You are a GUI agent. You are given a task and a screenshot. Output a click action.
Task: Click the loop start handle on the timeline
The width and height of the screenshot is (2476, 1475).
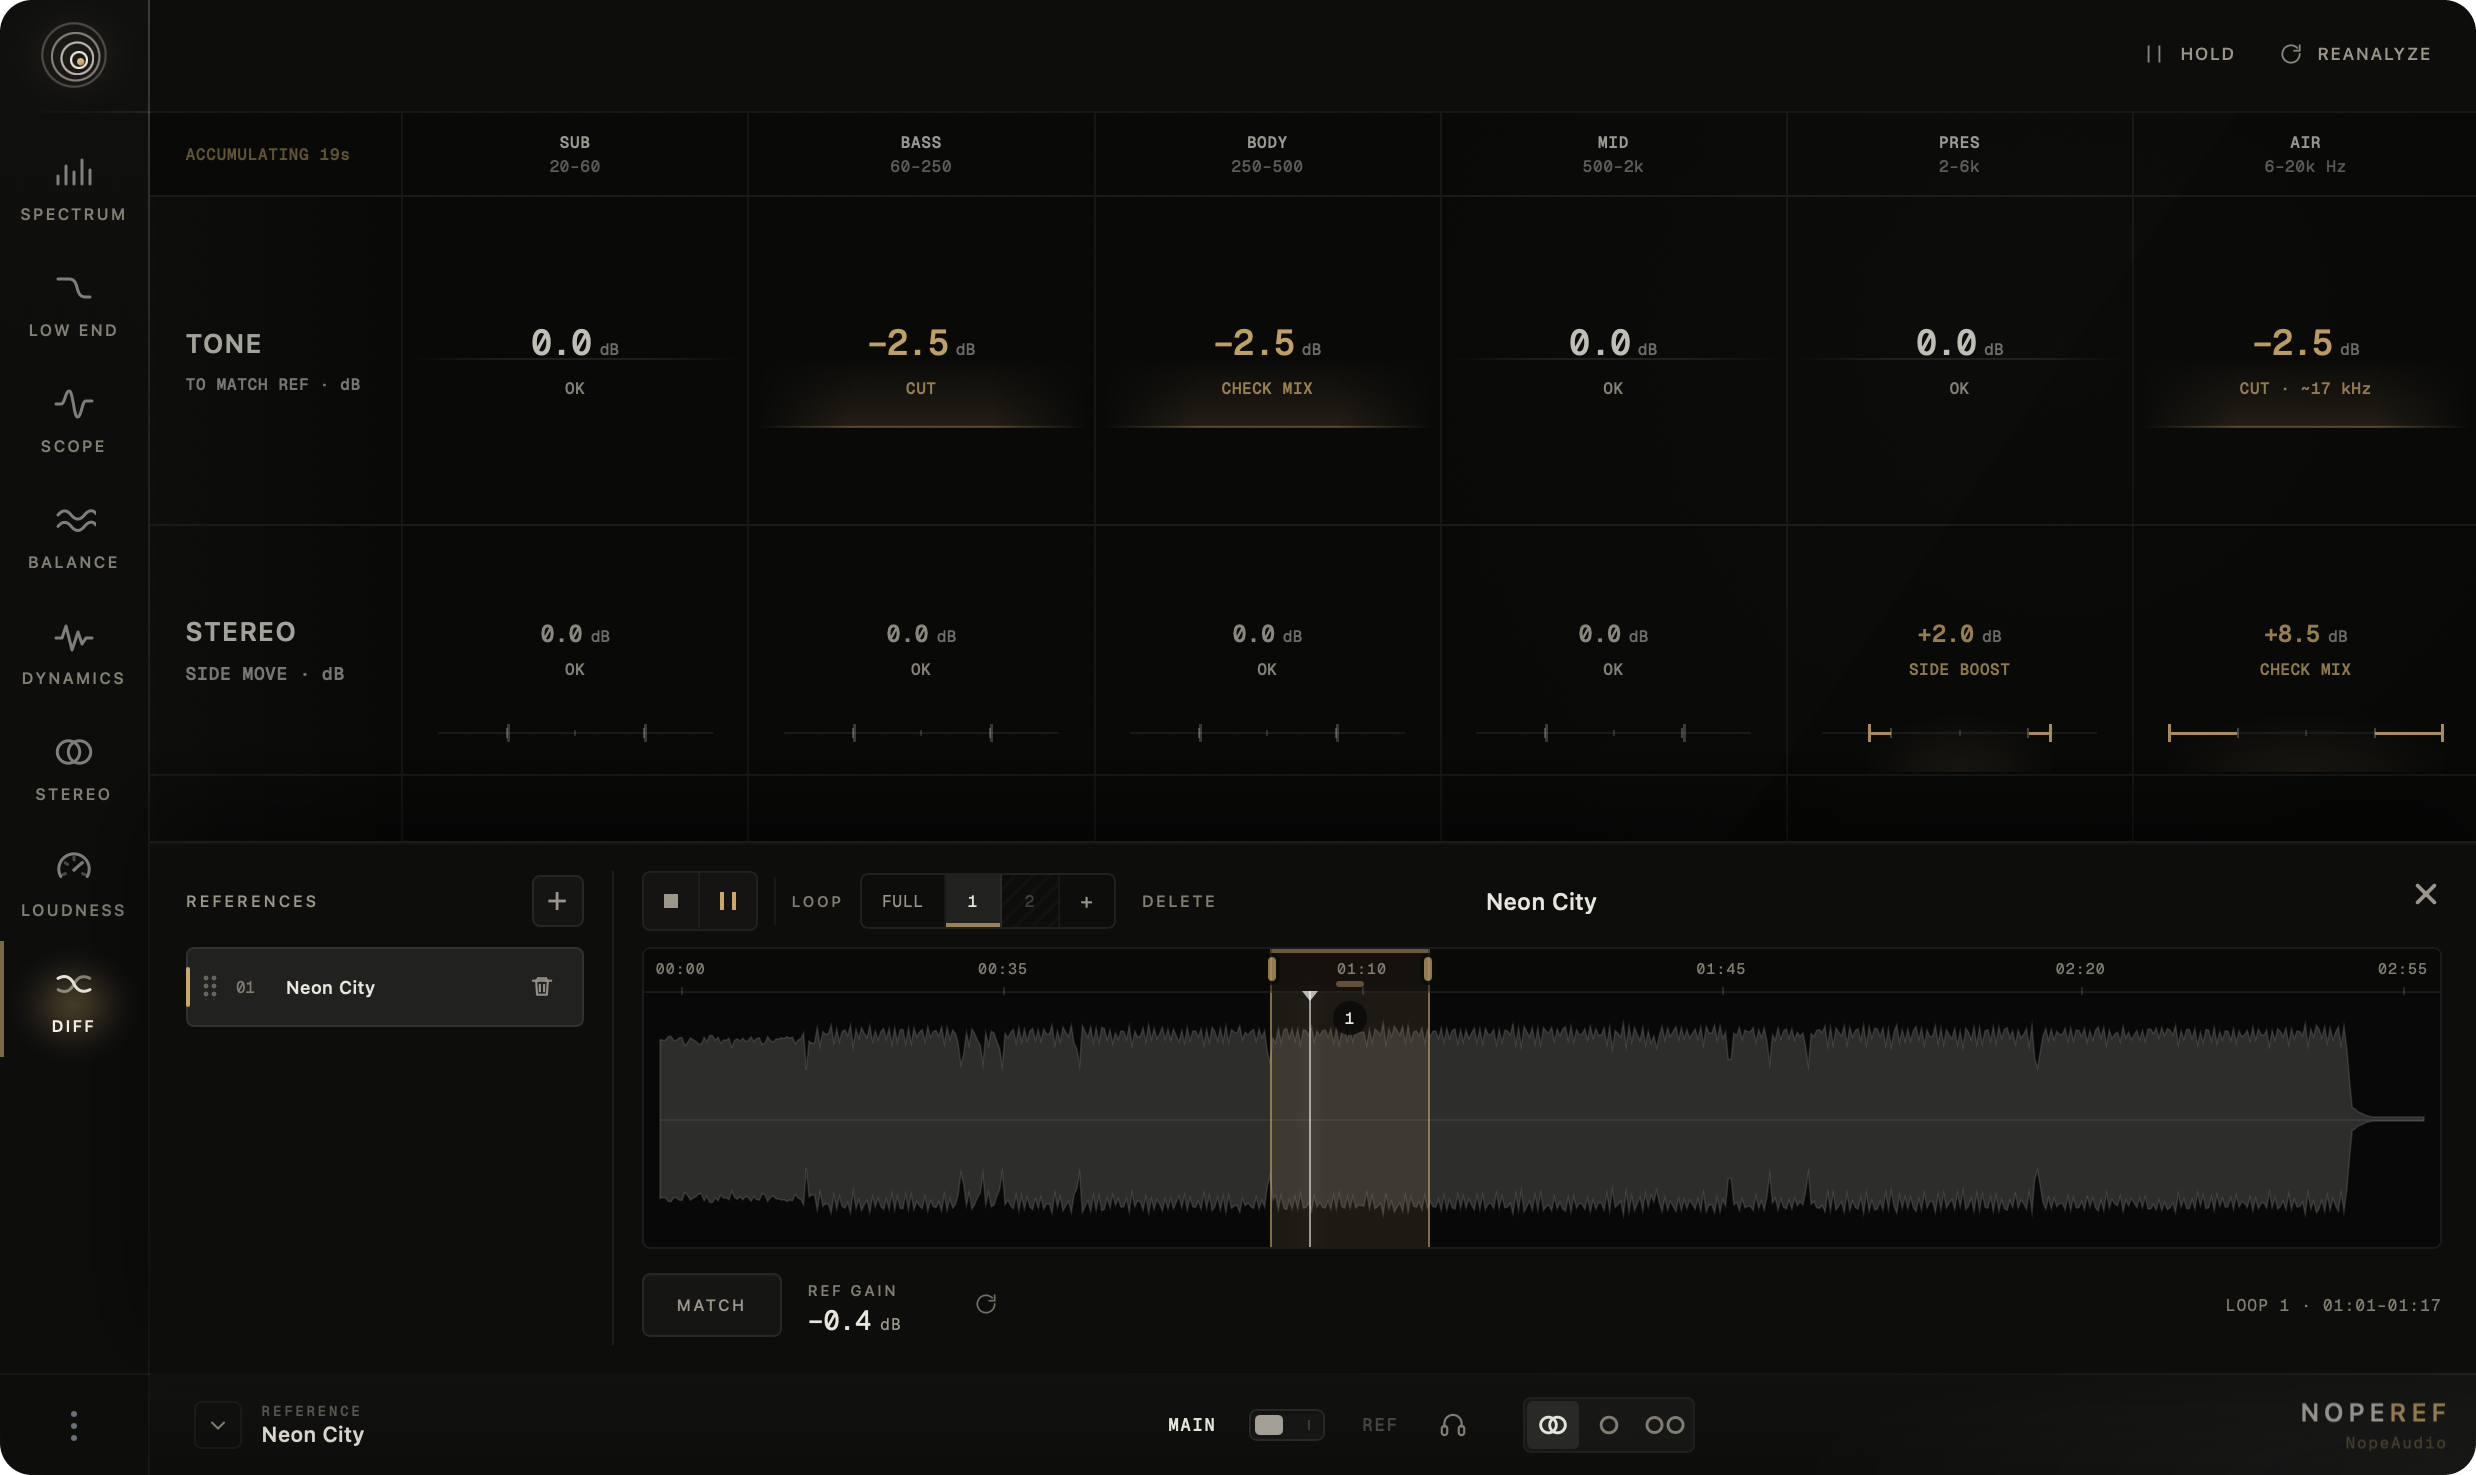[x=1271, y=968]
